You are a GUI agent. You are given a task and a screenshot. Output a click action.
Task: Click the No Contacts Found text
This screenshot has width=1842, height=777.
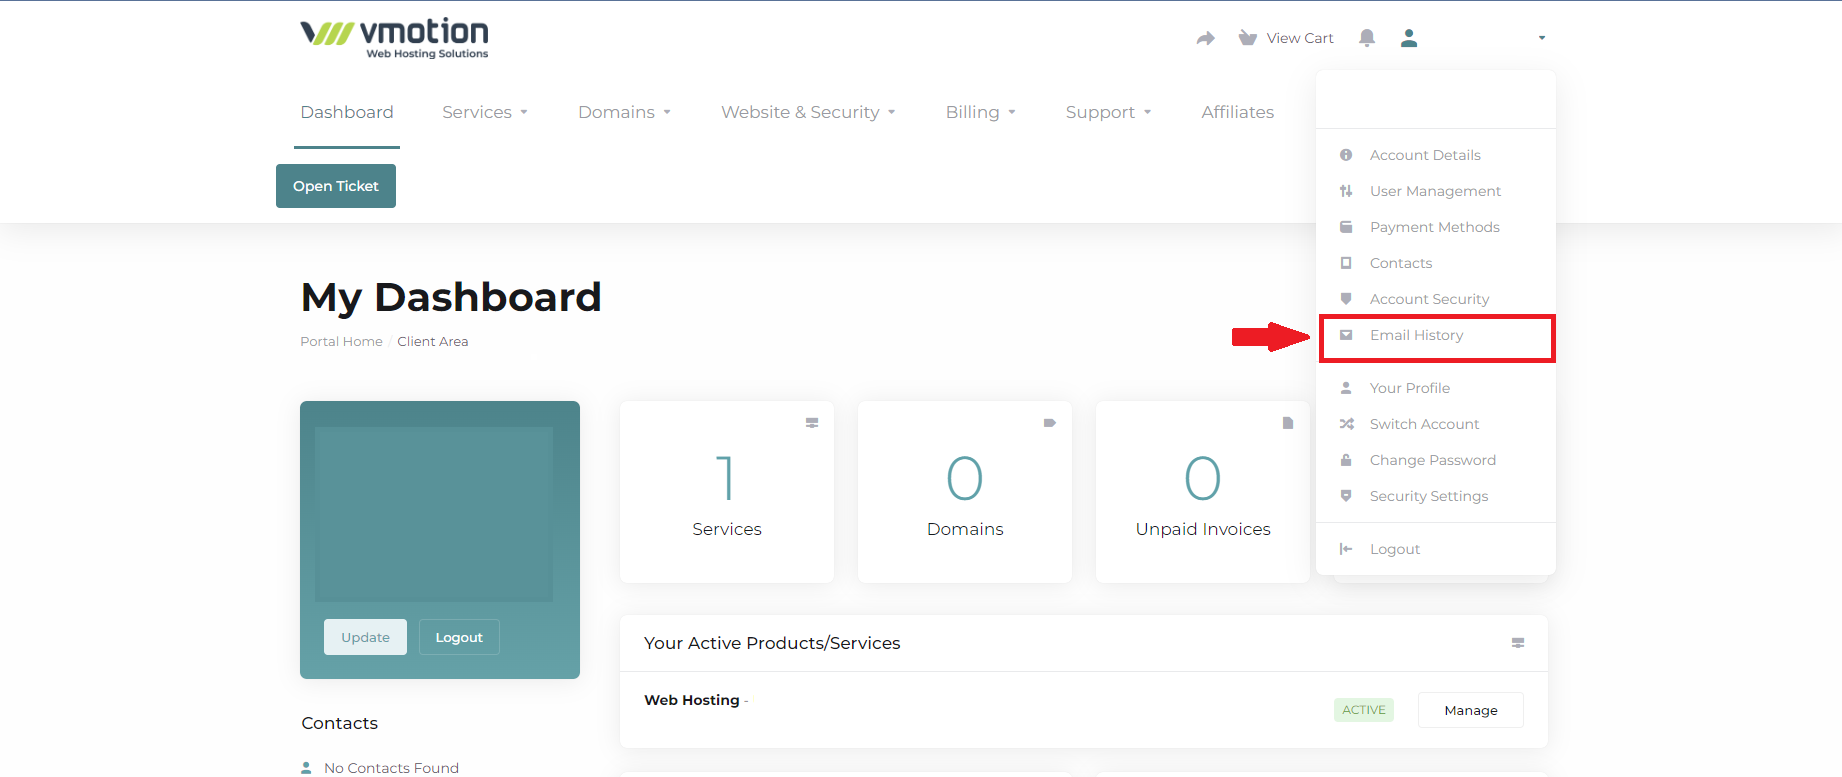click(x=391, y=768)
